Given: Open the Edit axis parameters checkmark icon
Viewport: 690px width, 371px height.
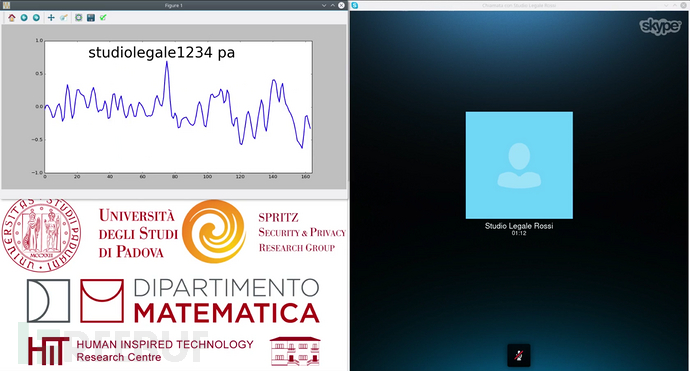Looking at the screenshot, I should pos(103,18).
